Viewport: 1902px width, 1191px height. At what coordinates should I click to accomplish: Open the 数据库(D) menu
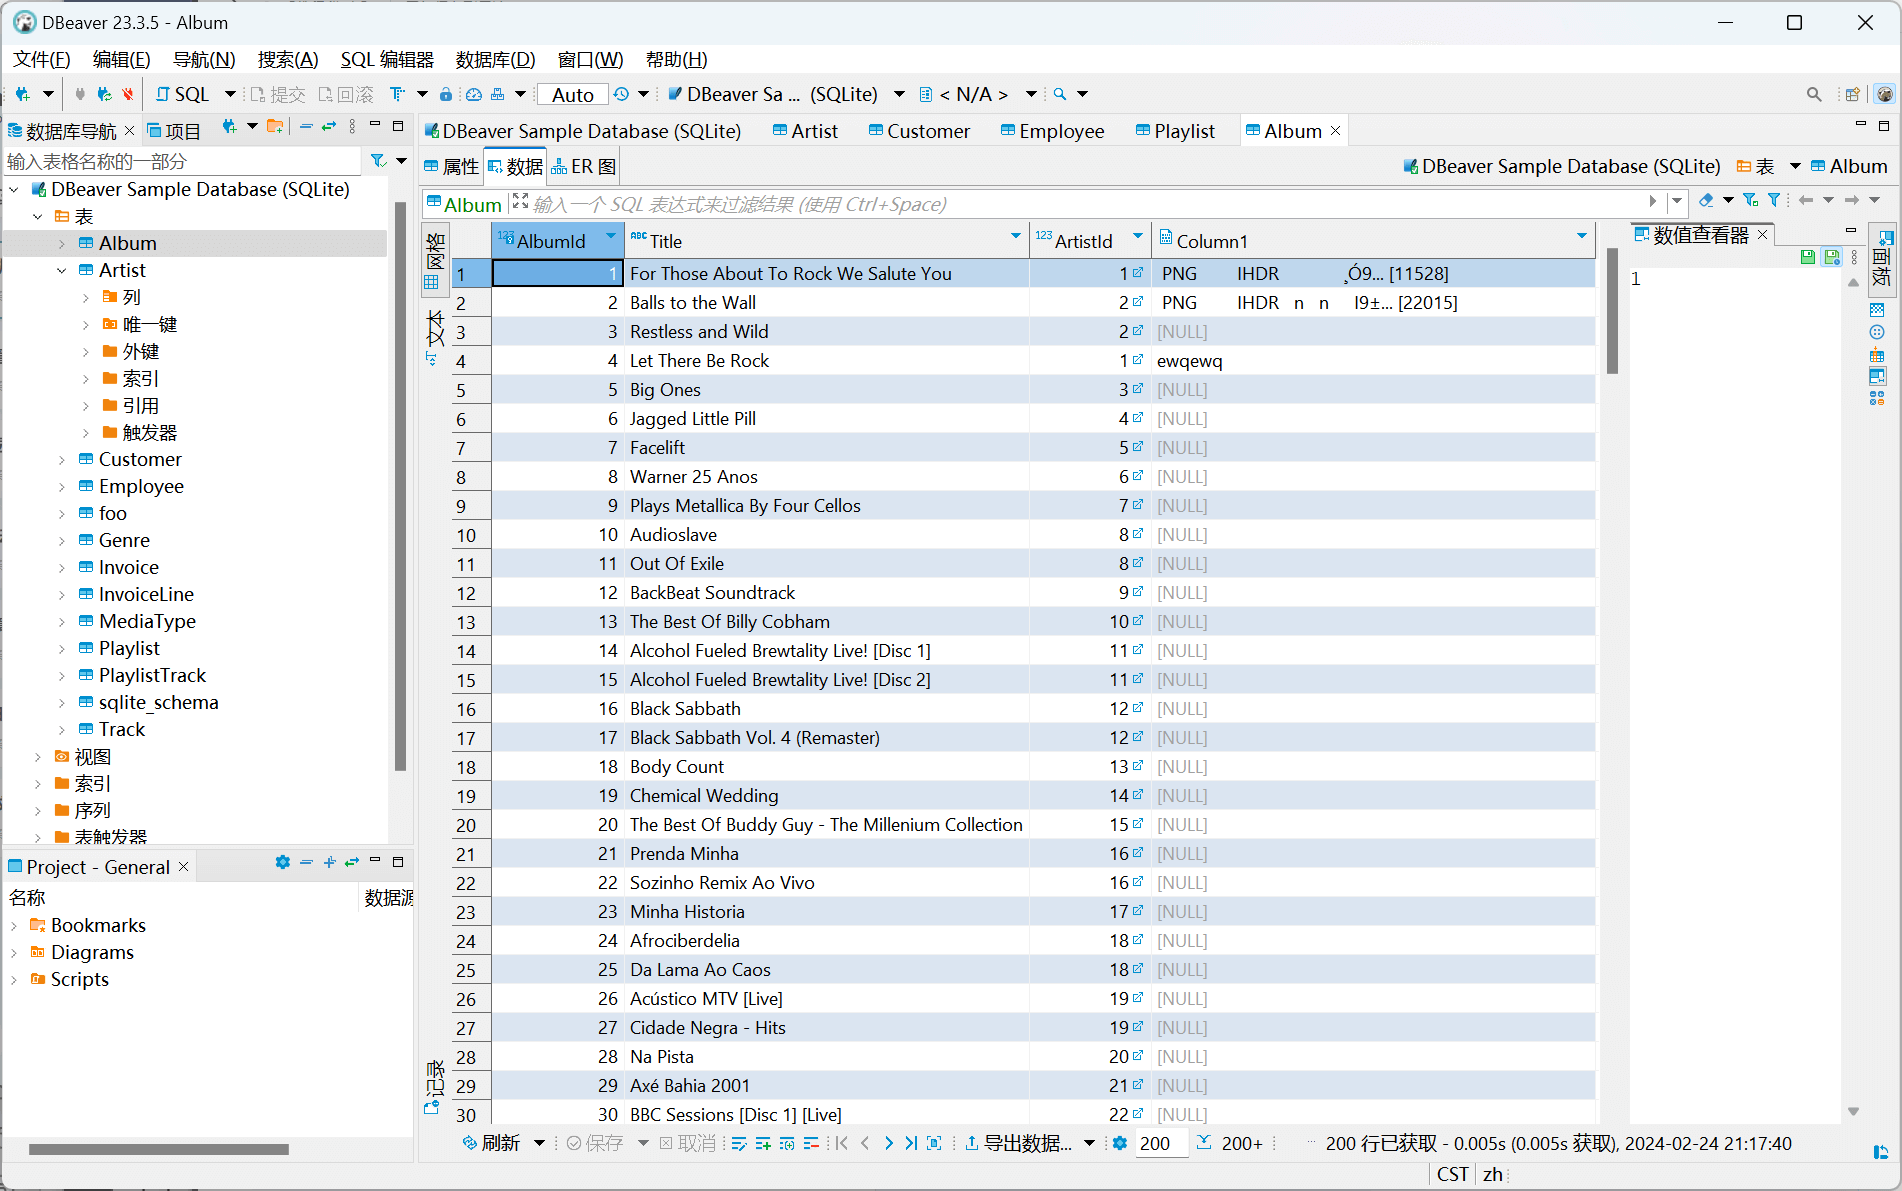pyautogui.click(x=495, y=59)
